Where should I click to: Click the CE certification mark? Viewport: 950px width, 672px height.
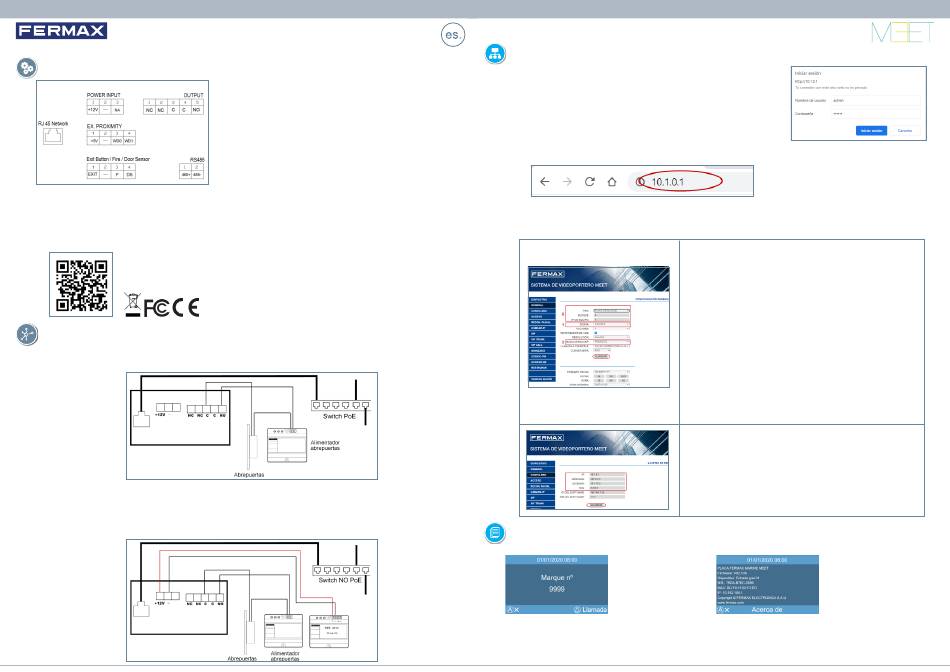(185, 308)
